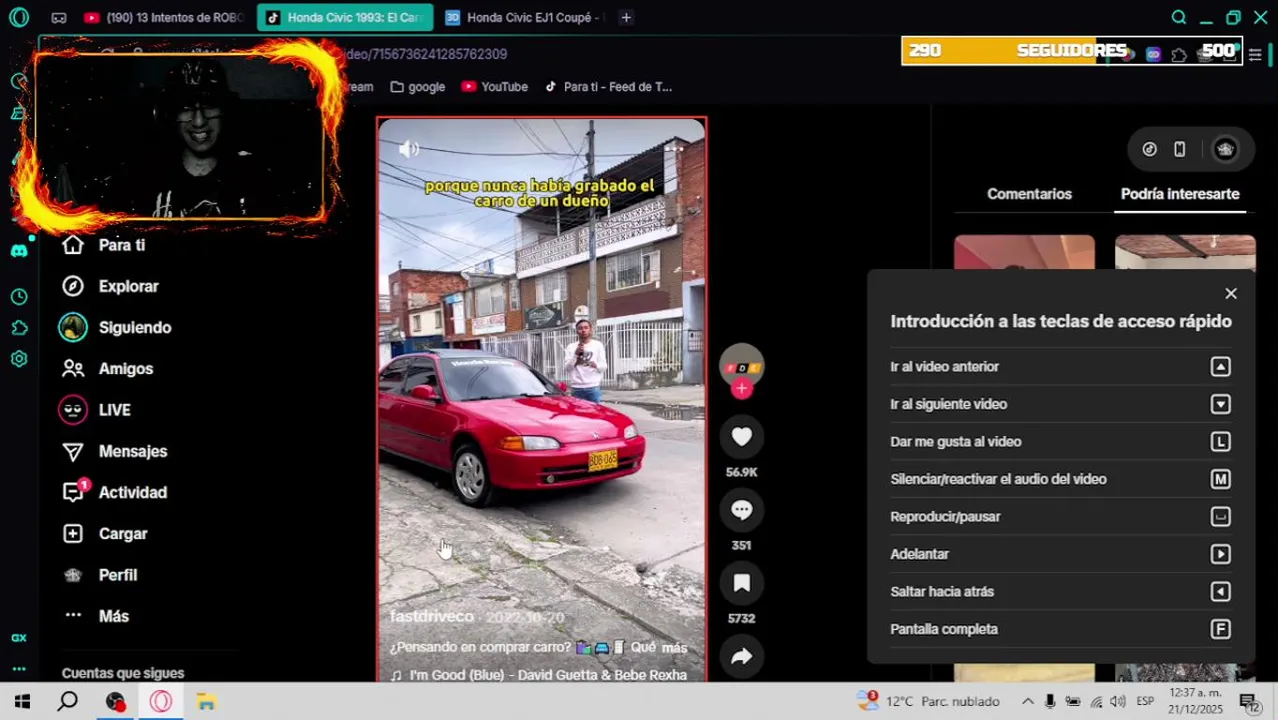Select the Honda Civic 1993 TikTok tab
This screenshot has height=720, width=1278.
click(x=345, y=17)
